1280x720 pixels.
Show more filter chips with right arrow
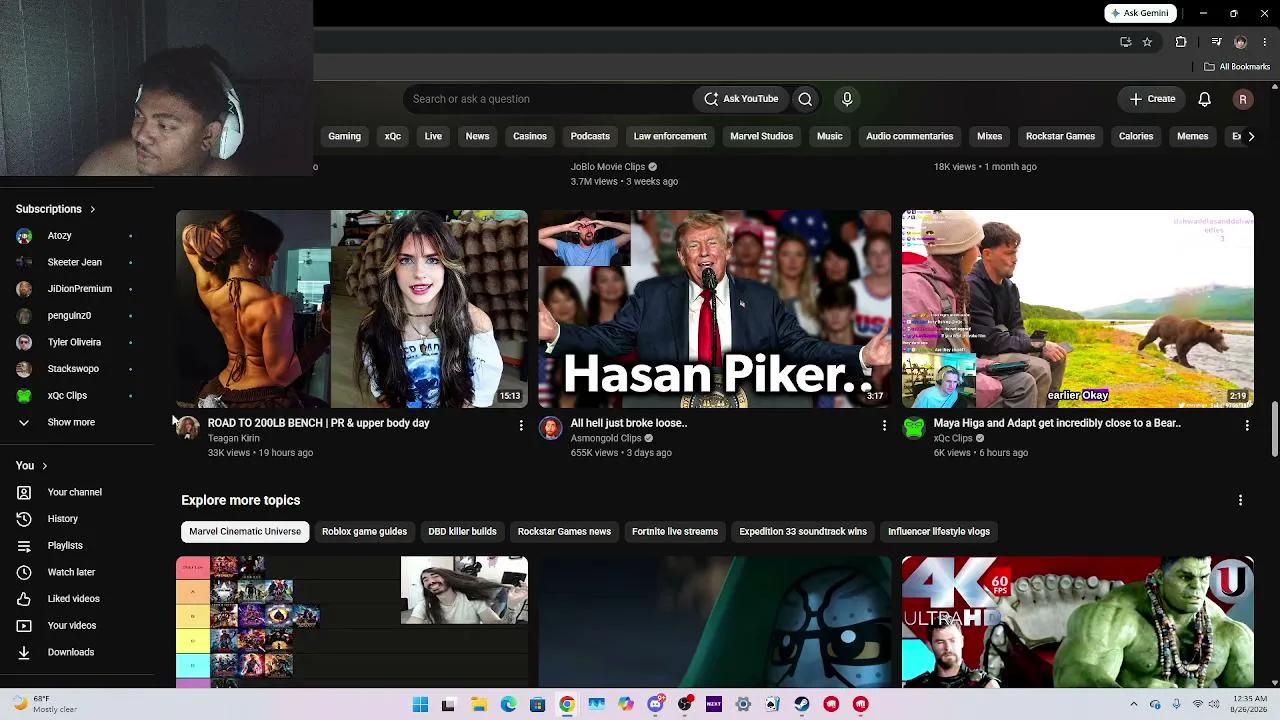click(1251, 136)
